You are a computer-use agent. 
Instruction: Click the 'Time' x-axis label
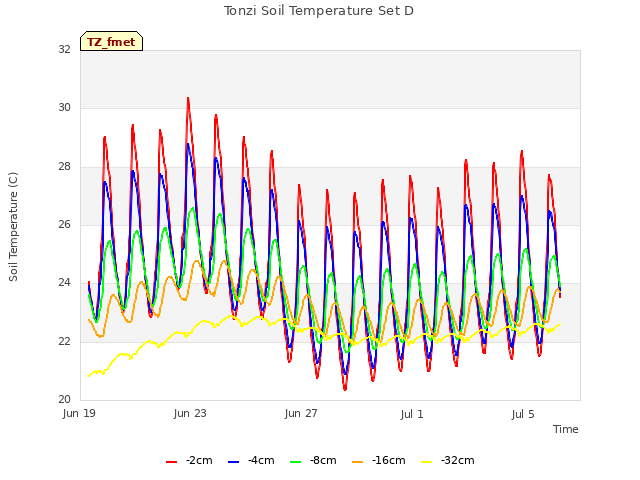(566, 429)
